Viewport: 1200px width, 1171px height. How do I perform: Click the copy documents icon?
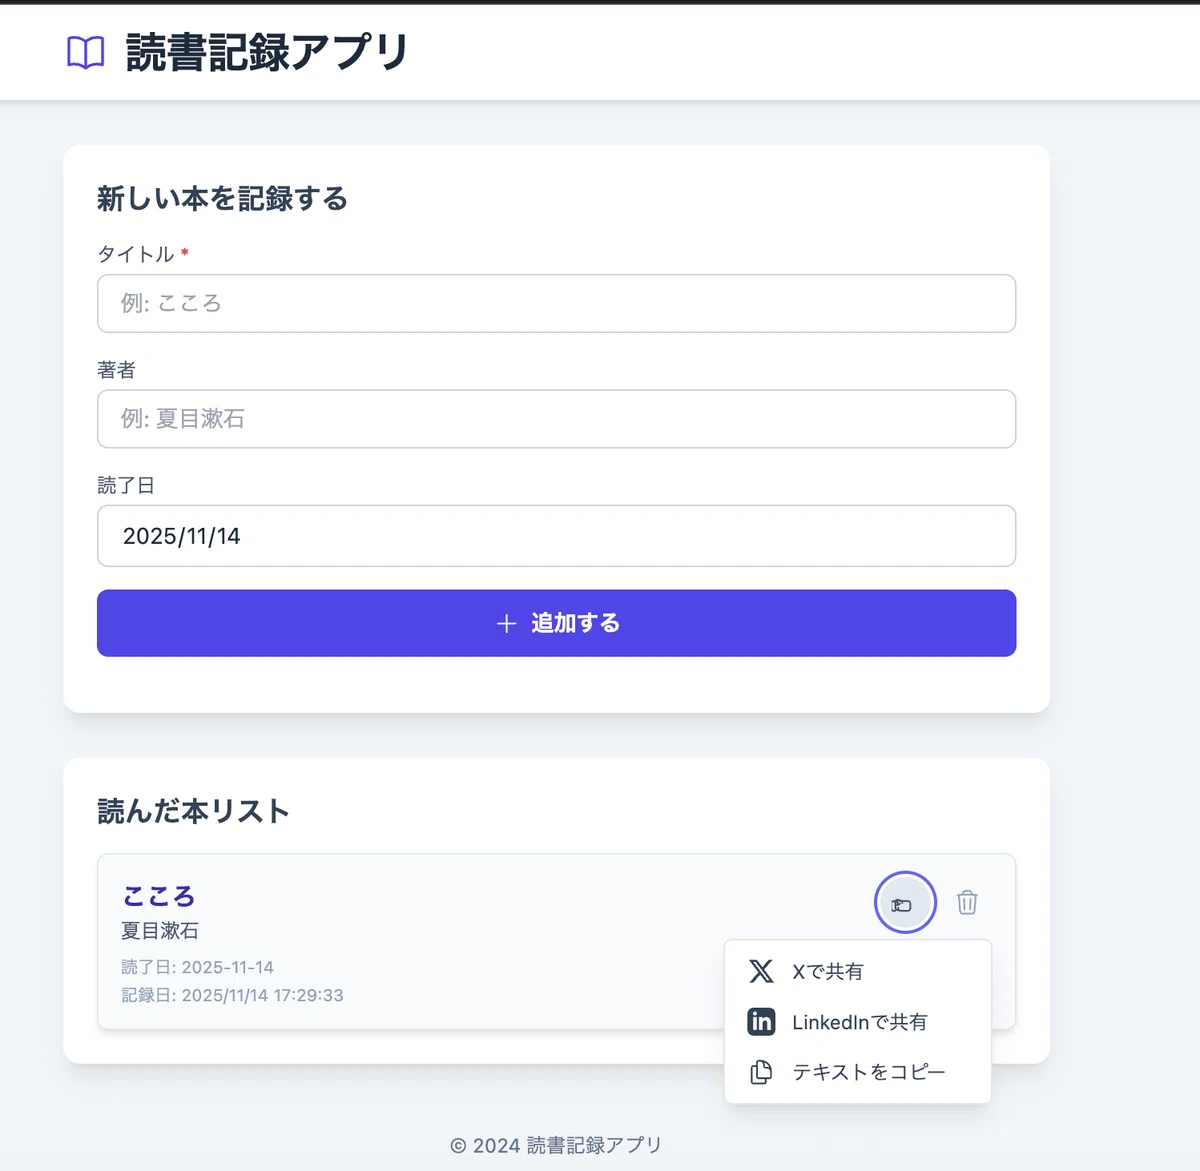[x=761, y=1072]
